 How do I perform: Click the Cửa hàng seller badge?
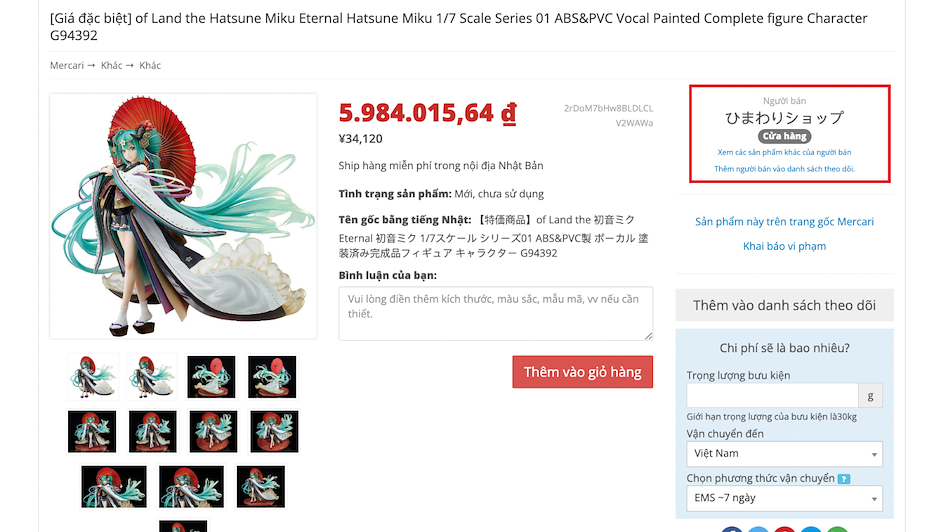coord(784,136)
